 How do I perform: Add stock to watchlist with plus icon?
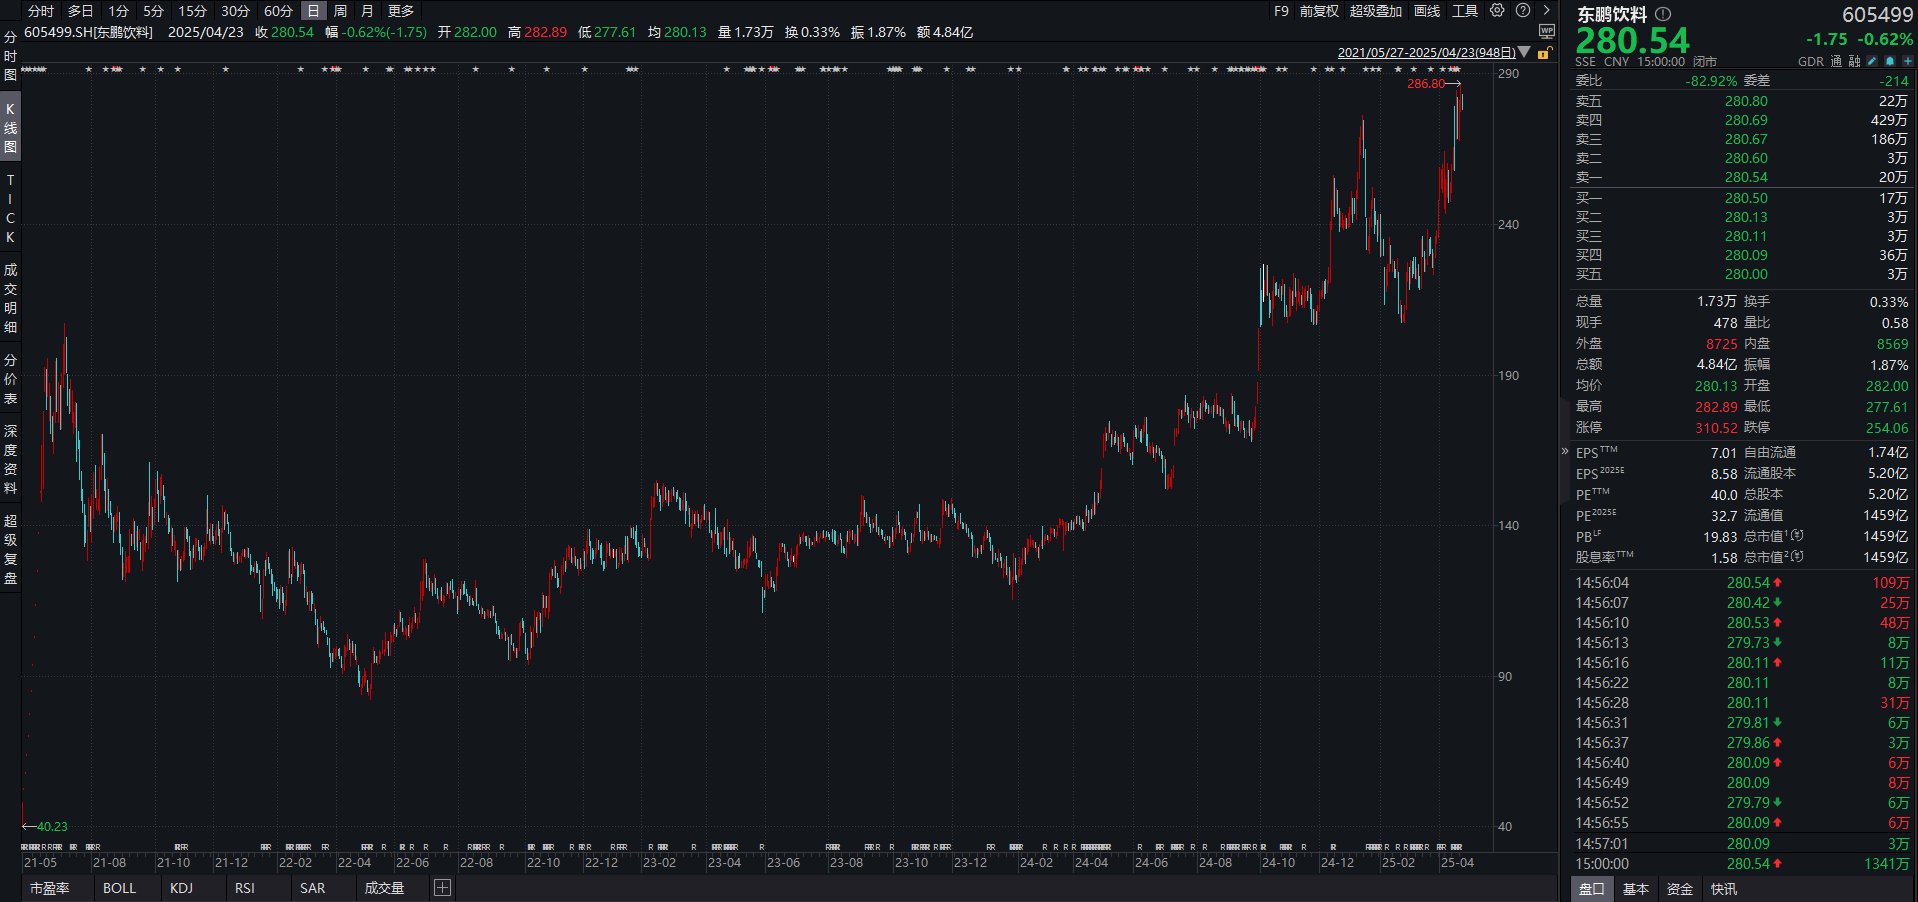click(x=1907, y=61)
